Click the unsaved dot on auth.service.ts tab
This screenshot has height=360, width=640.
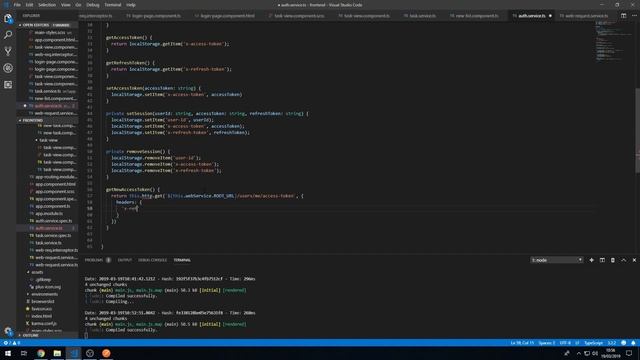coord(550,16)
